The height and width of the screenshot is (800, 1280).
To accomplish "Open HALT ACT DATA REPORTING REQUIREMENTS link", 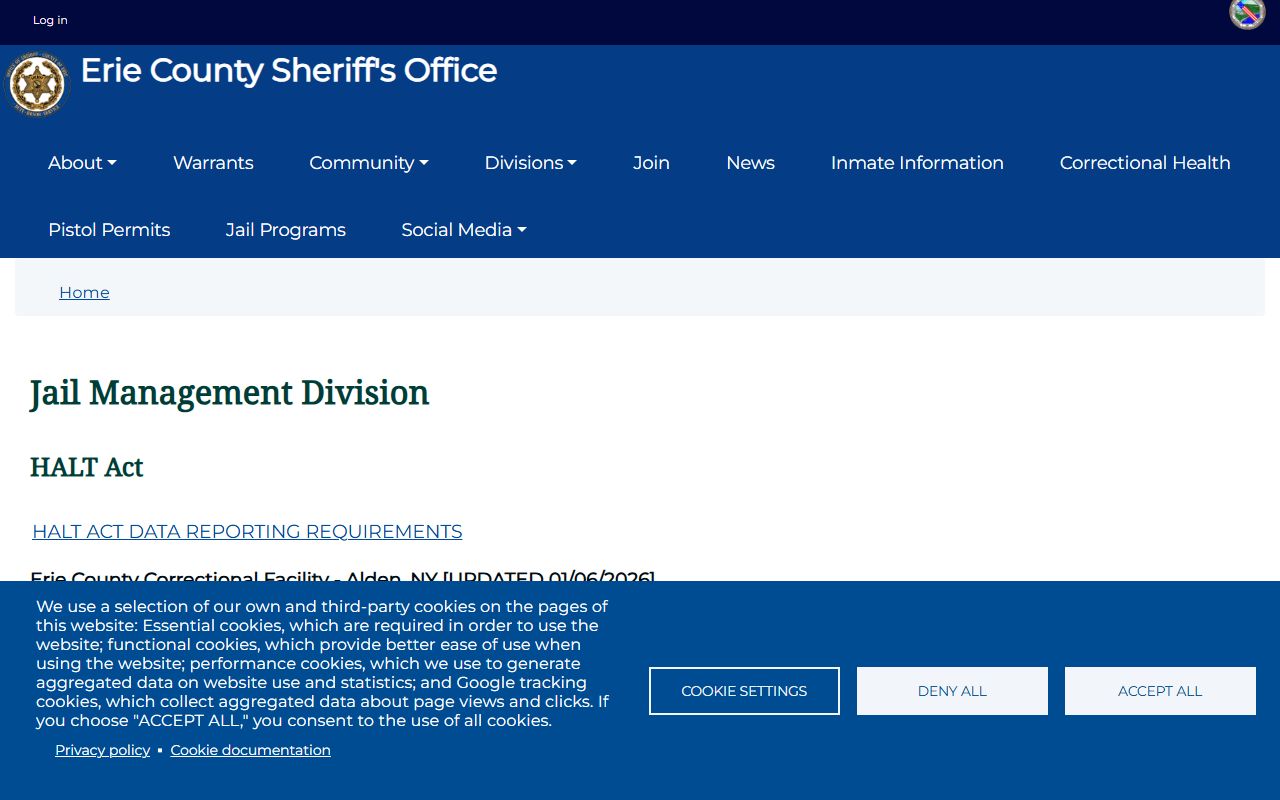I will pos(247,531).
